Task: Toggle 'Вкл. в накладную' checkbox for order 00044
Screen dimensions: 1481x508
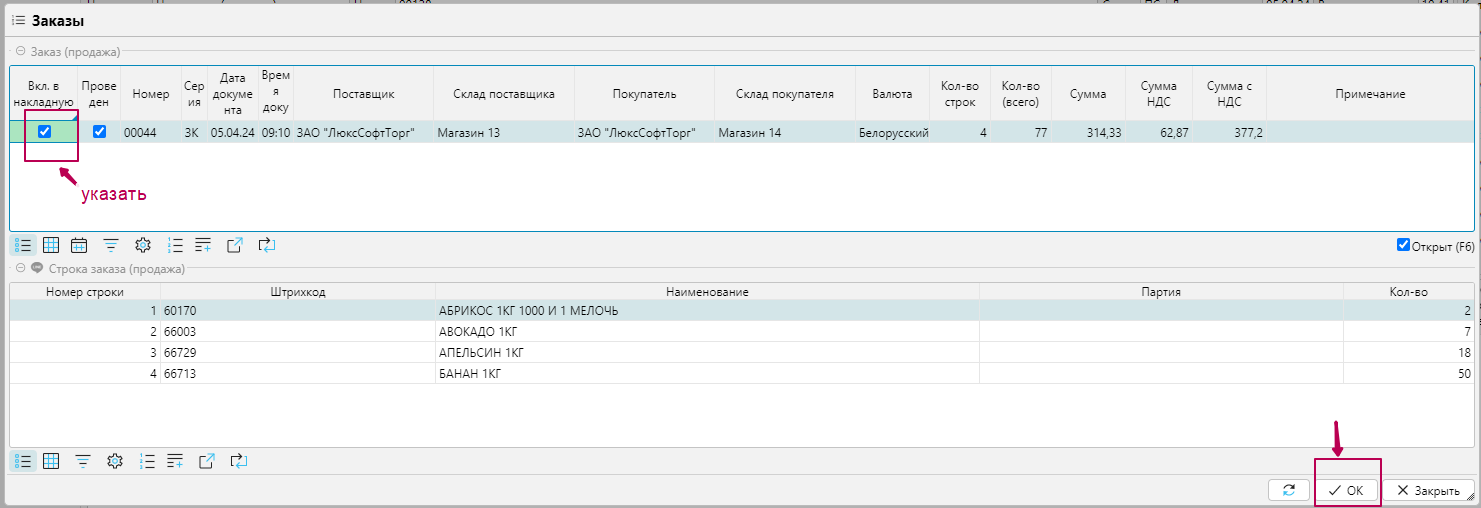Action: tap(44, 132)
